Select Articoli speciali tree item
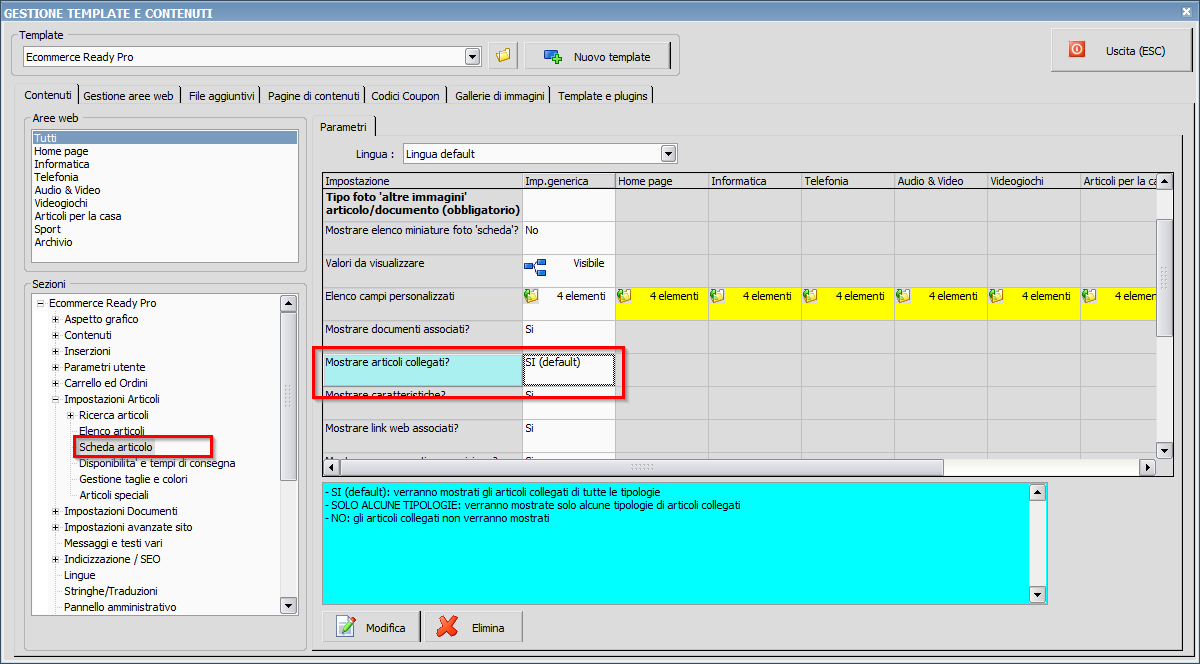The height and width of the screenshot is (664, 1200). [114, 495]
